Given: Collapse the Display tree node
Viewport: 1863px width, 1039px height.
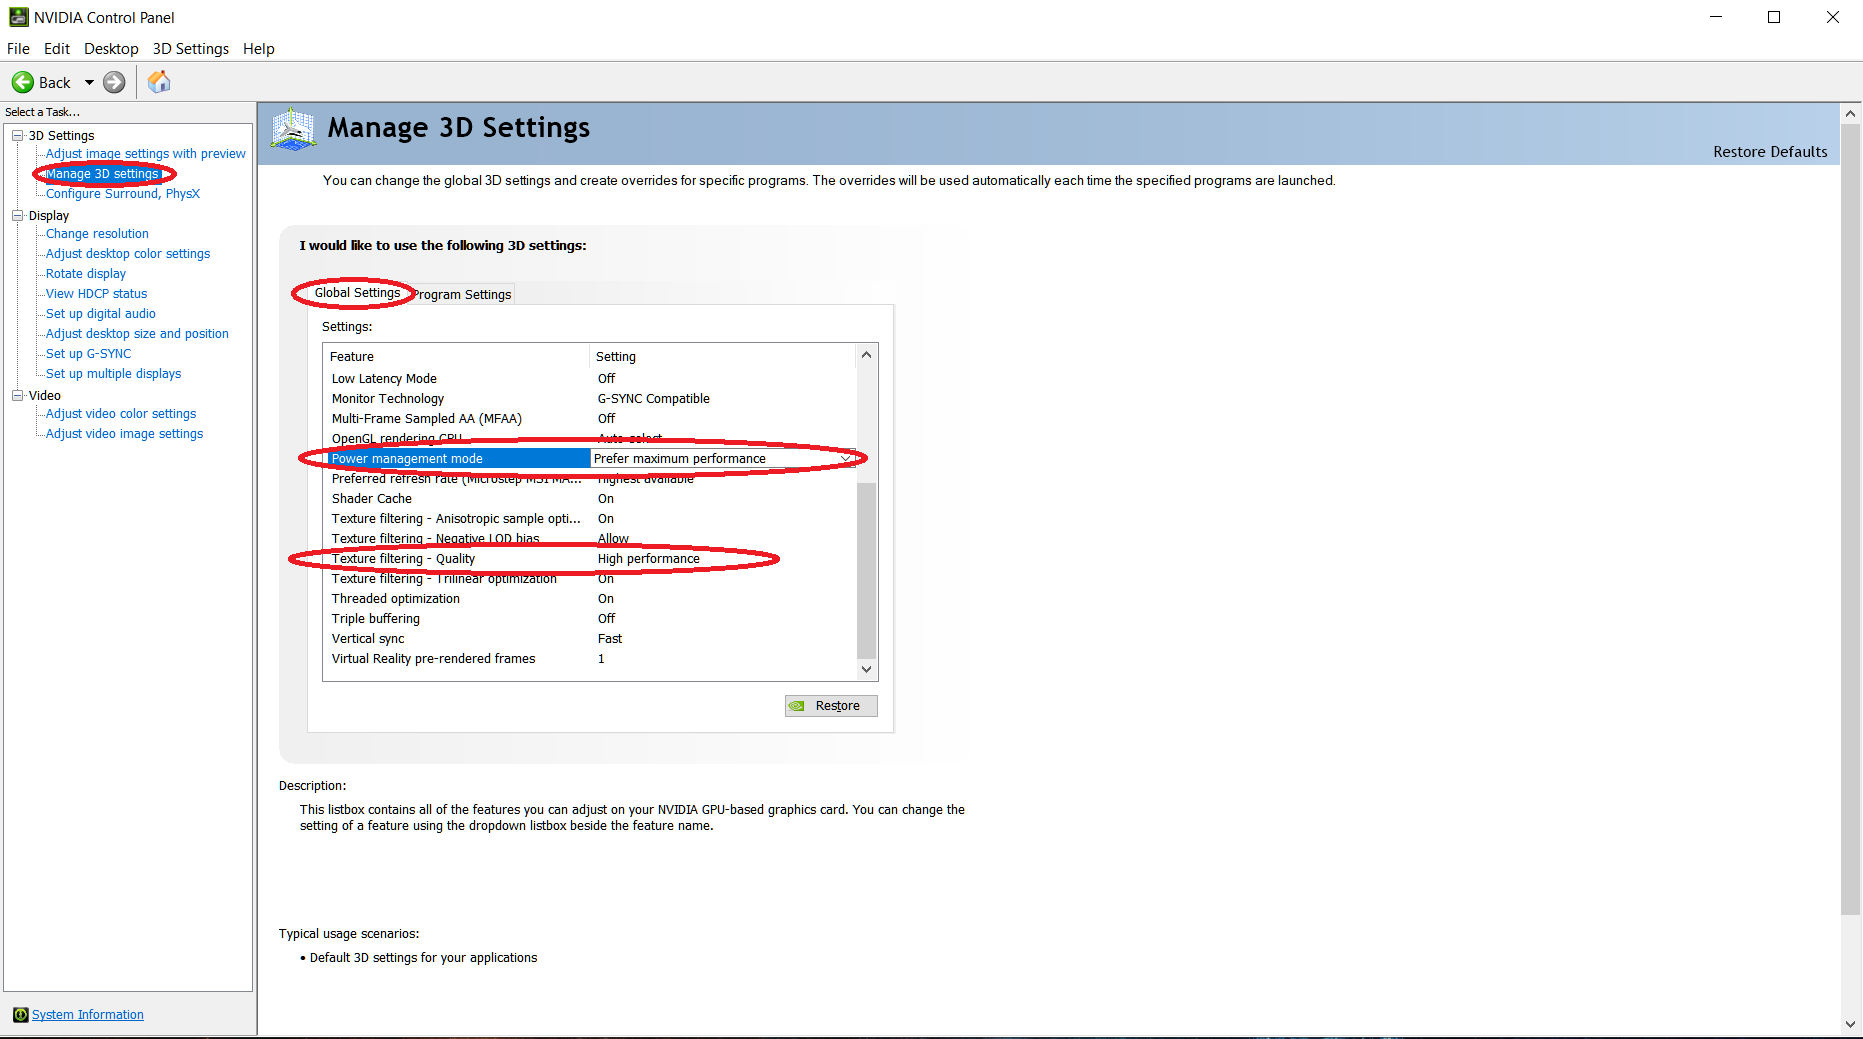Looking at the screenshot, I should click(x=17, y=215).
